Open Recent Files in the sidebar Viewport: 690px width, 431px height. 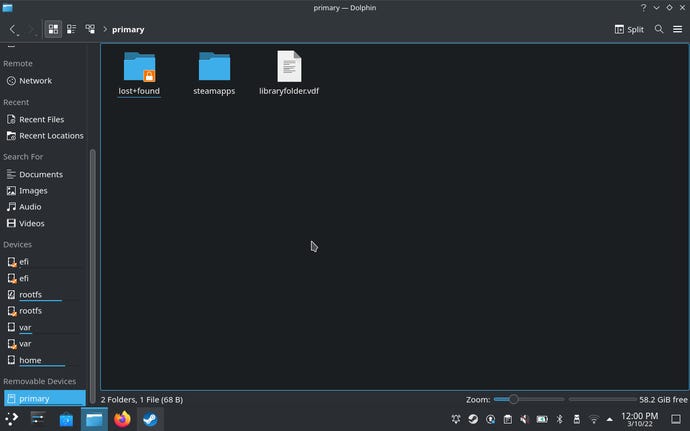tap(41, 119)
